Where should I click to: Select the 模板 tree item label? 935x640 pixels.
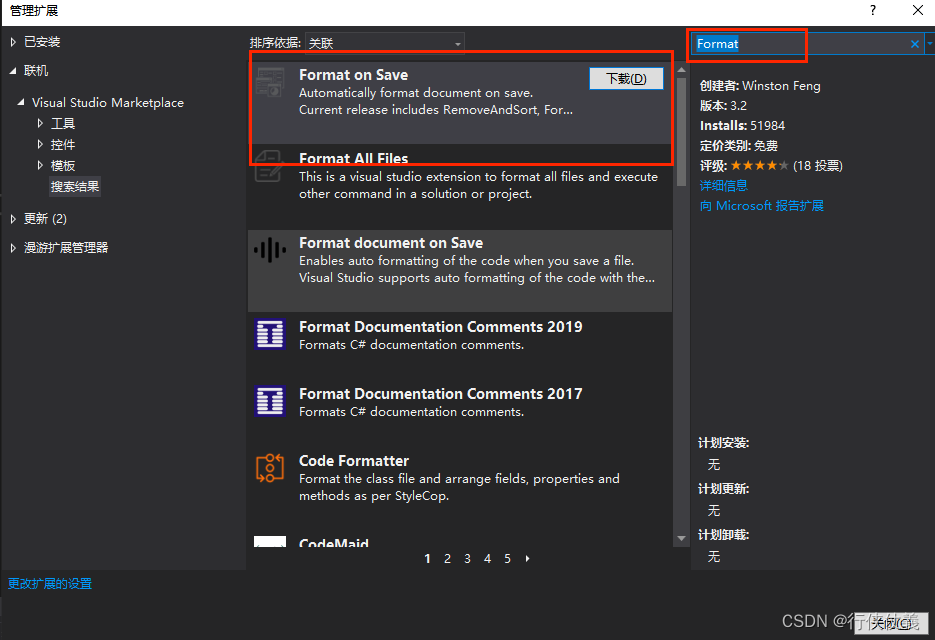pos(63,165)
